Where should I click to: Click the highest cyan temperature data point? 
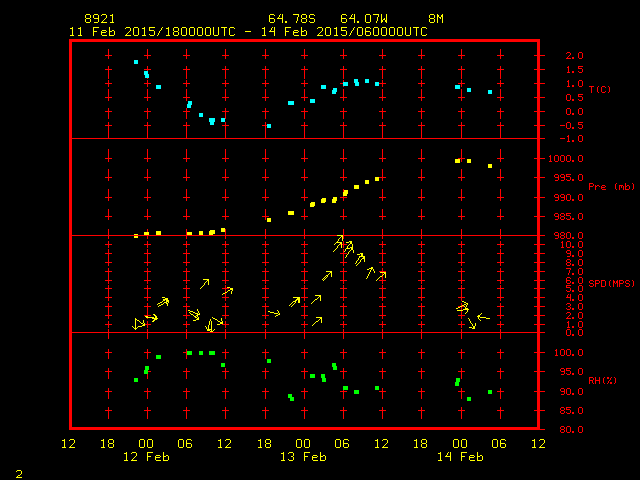tap(136, 62)
